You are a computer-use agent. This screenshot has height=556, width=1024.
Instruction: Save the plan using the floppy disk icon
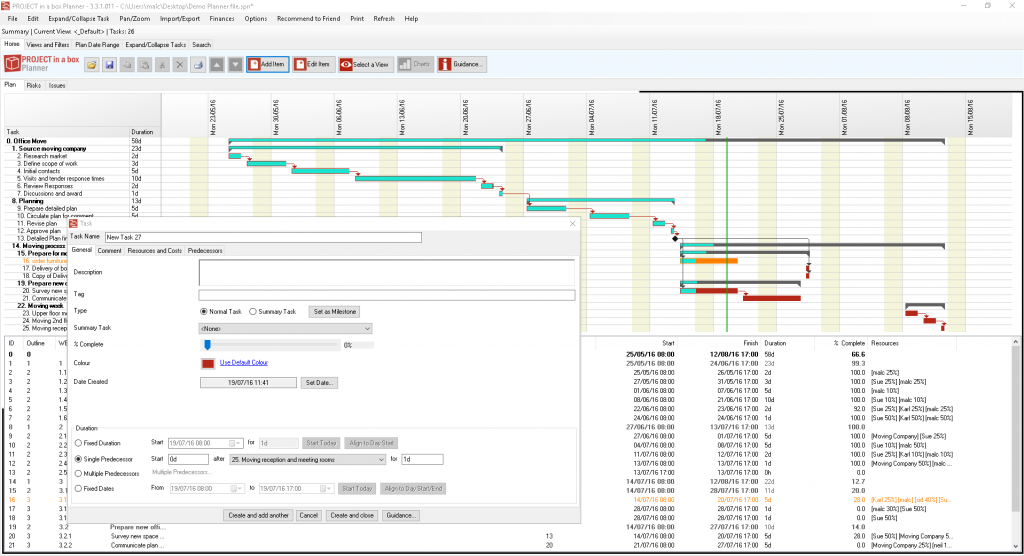click(x=109, y=65)
